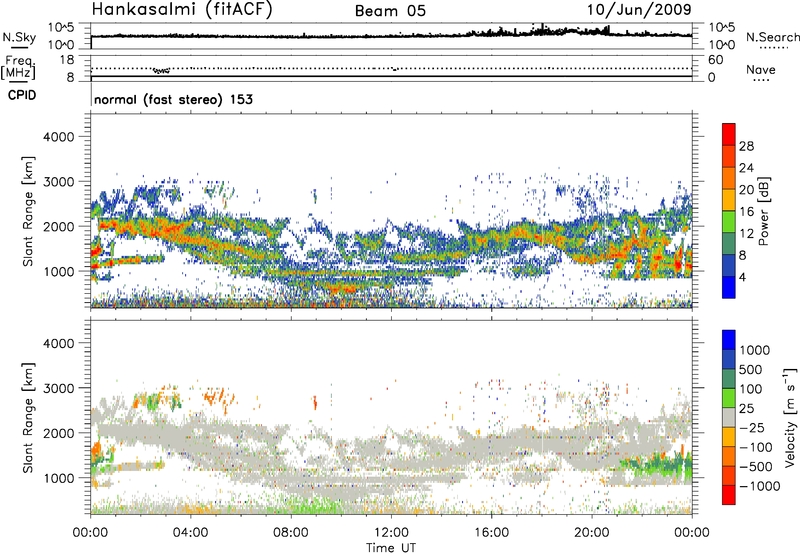The height and width of the screenshot is (554, 800).
Task: Click the '04:00' time tick label
Action: 190,533
